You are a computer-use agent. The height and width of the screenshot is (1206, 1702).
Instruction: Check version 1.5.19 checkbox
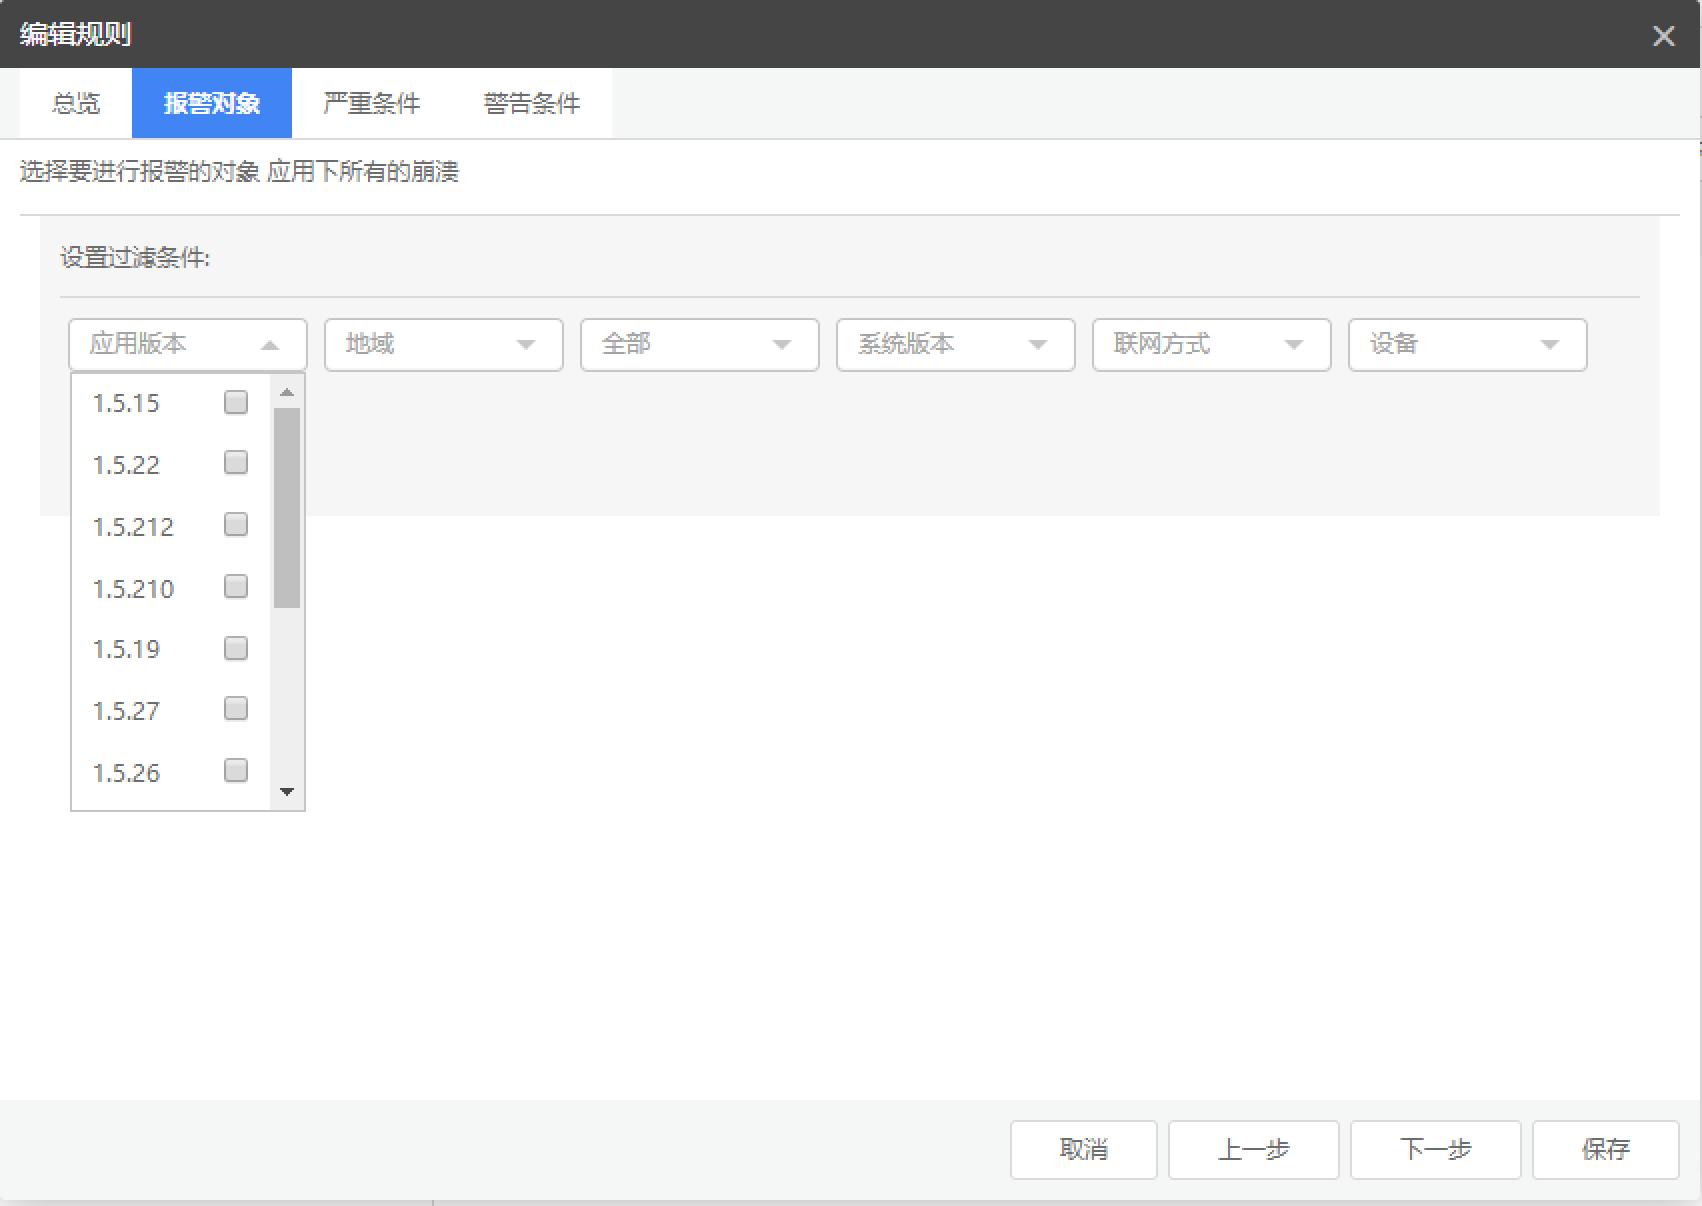click(x=236, y=648)
